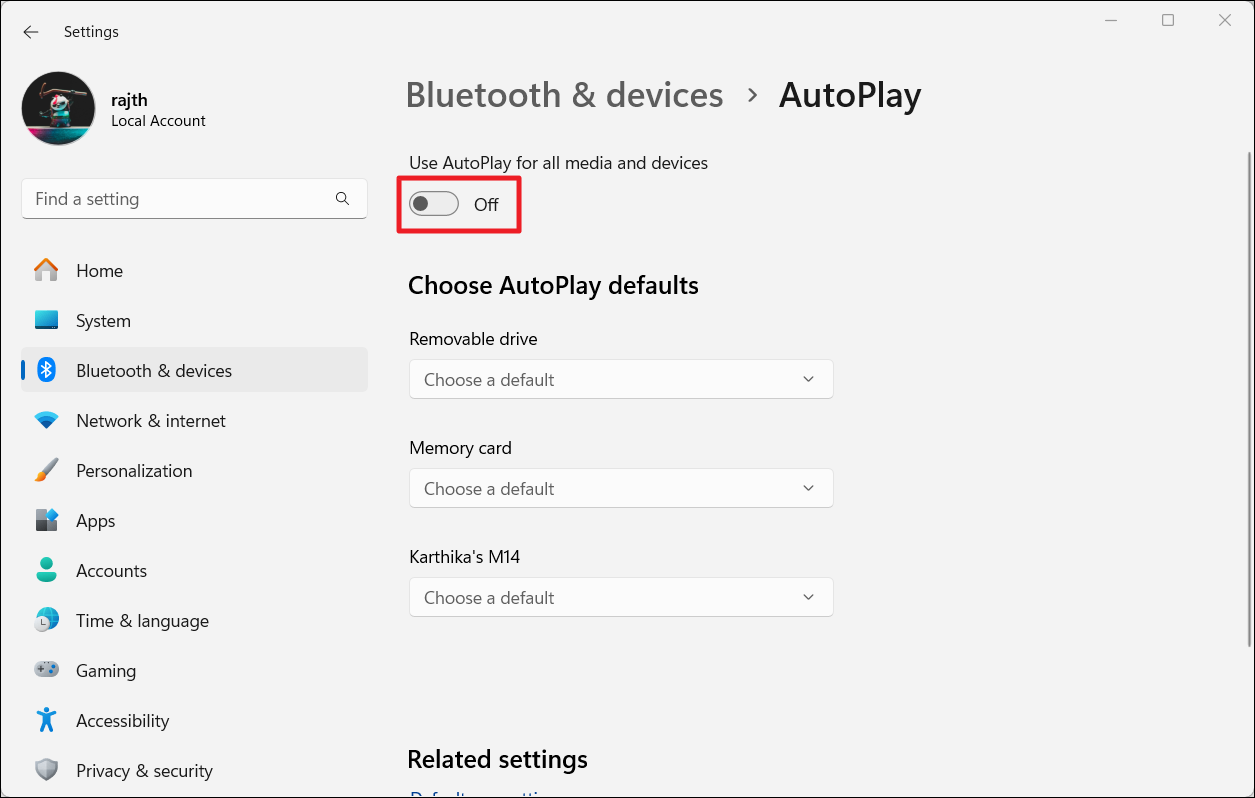Expand the Memory card default dropdown
Viewport: 1255px width, 798px height.
pyautogui.click(x=620, y=489)
